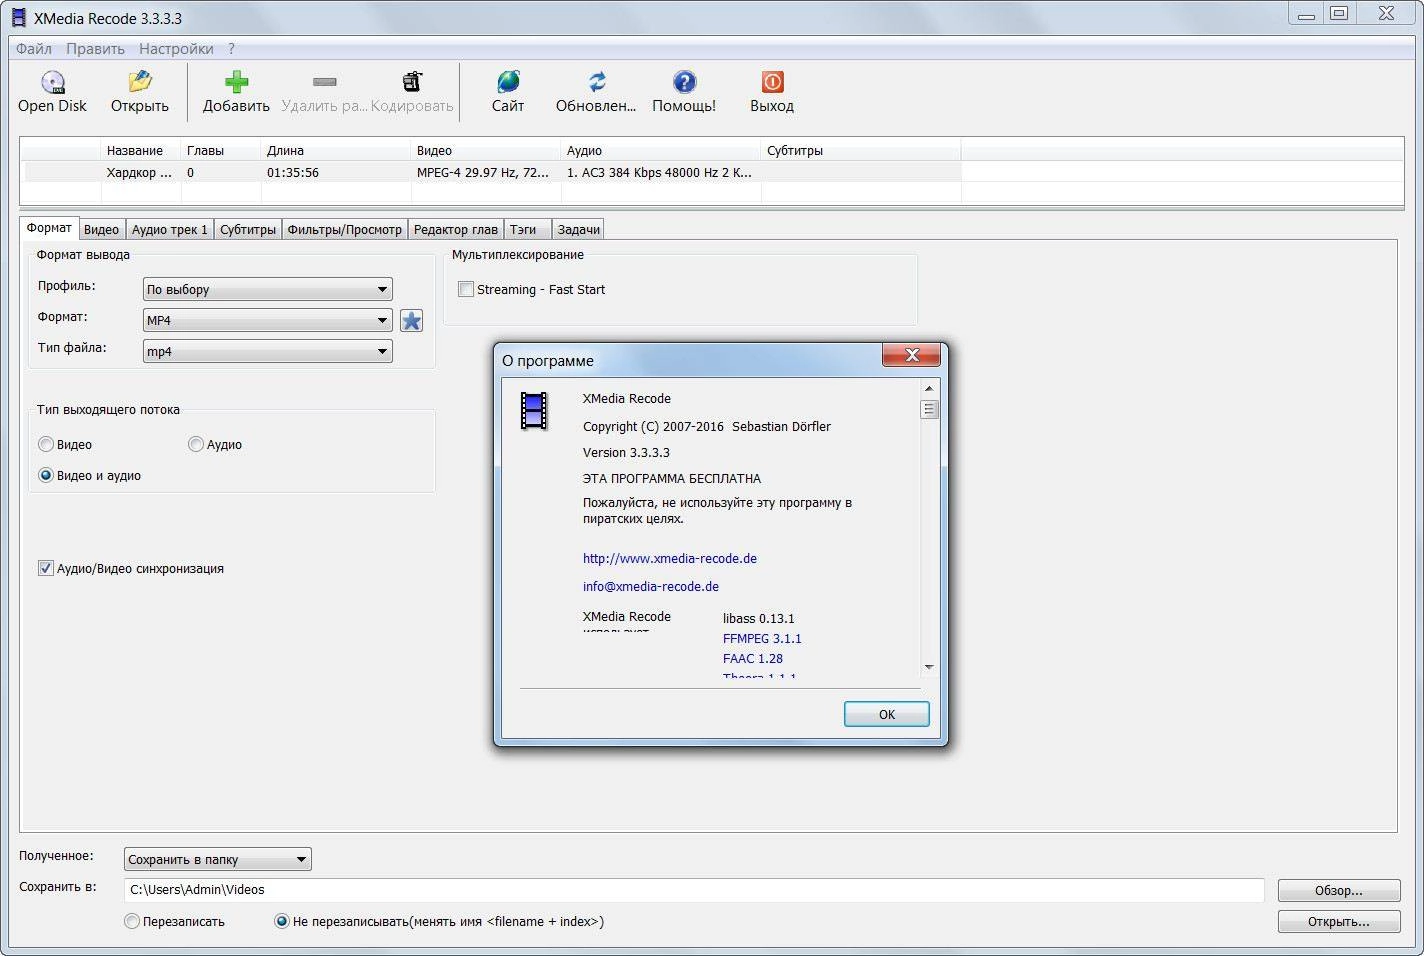Click the film strip icon in О программе dialog
Image resolution: width=1424 pixels, height=956 pixels.
(534, 410)
